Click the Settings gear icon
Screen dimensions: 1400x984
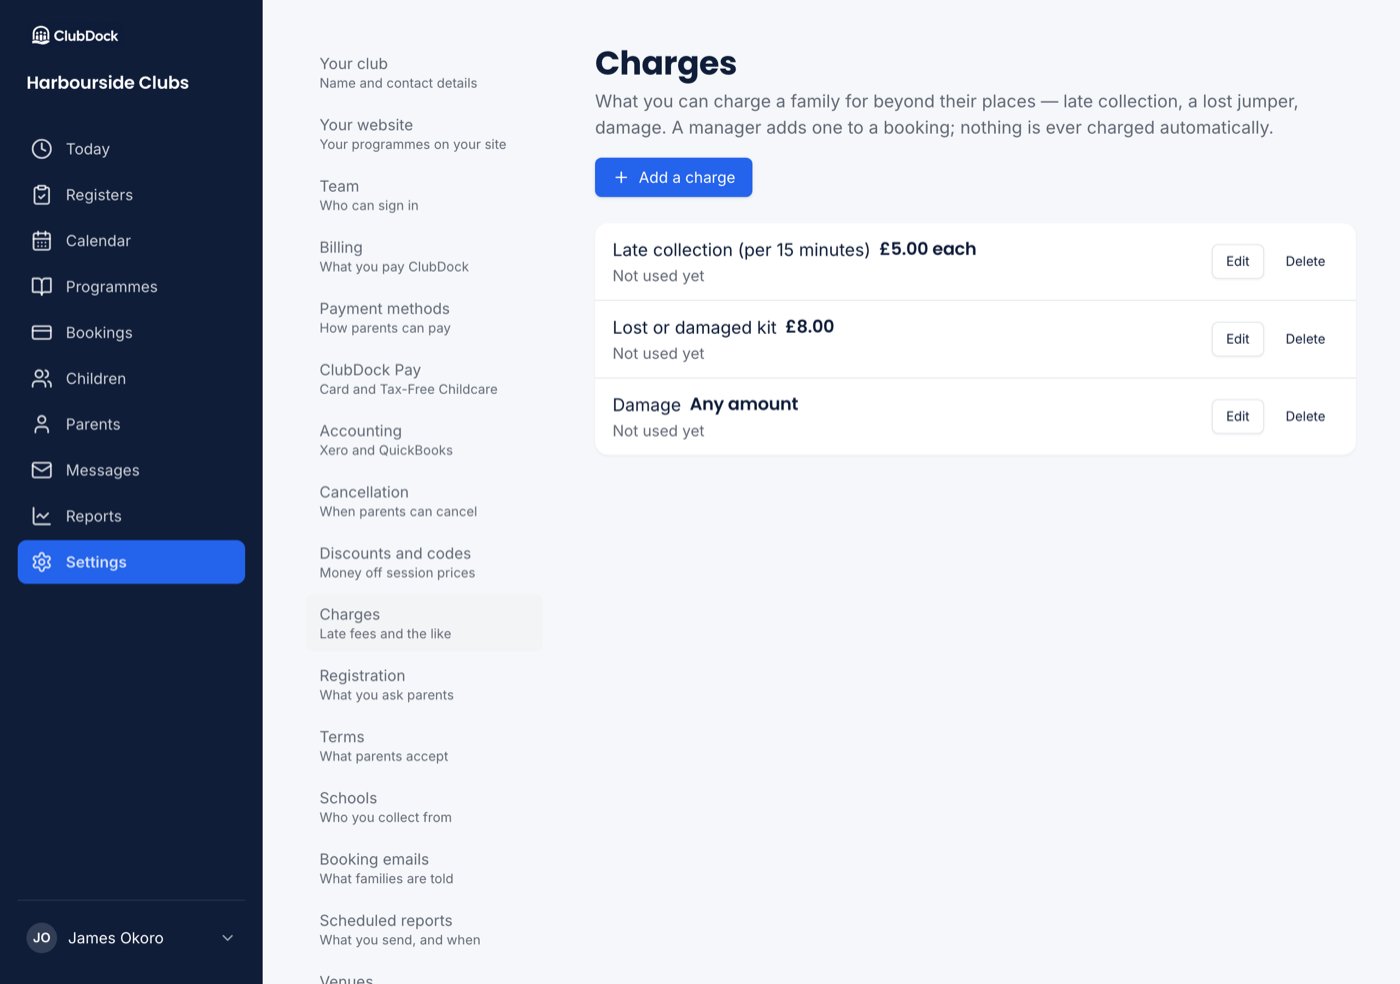(x=41, y=562)
